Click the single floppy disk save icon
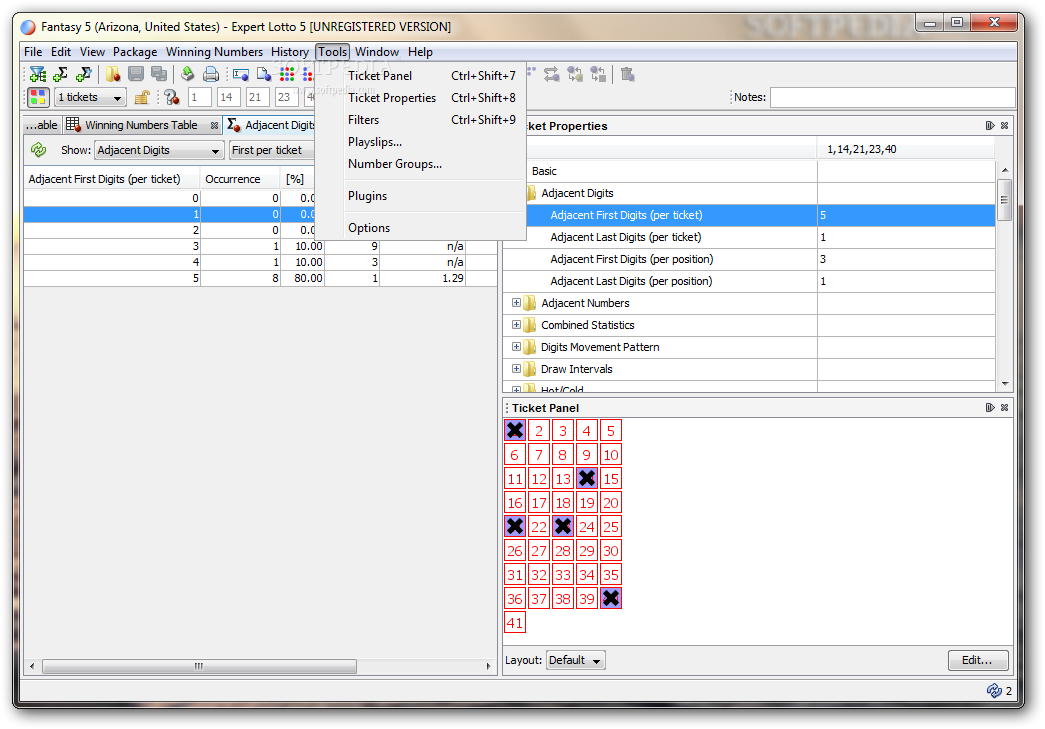The height and width of the screenshot is (729, 1045). 136,75
